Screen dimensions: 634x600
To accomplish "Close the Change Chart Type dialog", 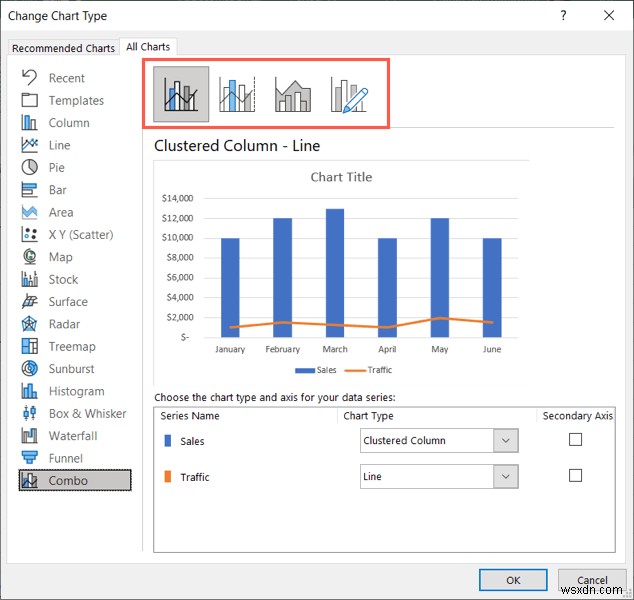I will [609, 15].
